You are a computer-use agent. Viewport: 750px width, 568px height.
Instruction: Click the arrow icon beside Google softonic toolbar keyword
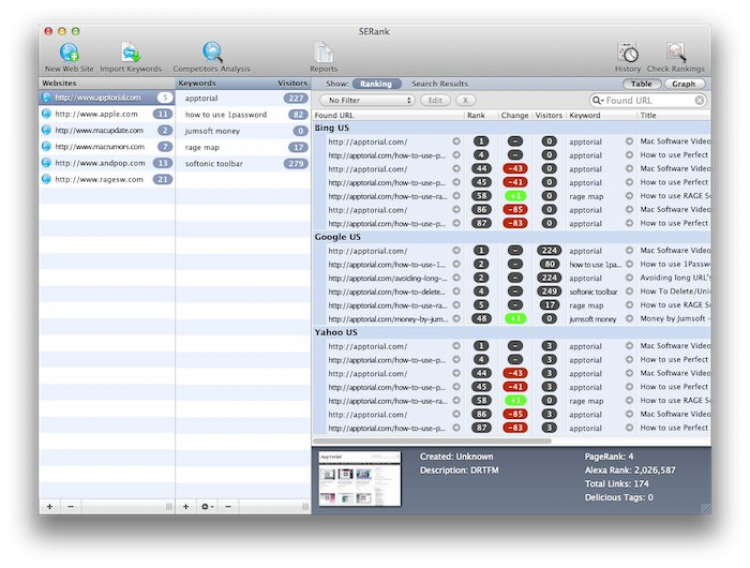point(629,291)
